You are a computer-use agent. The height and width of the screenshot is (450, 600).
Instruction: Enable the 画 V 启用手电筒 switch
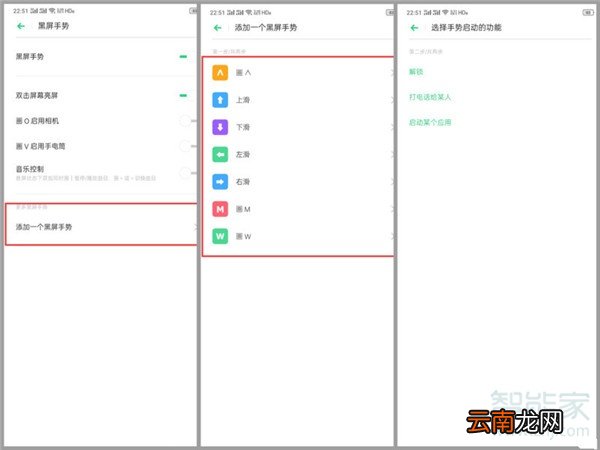188,146
